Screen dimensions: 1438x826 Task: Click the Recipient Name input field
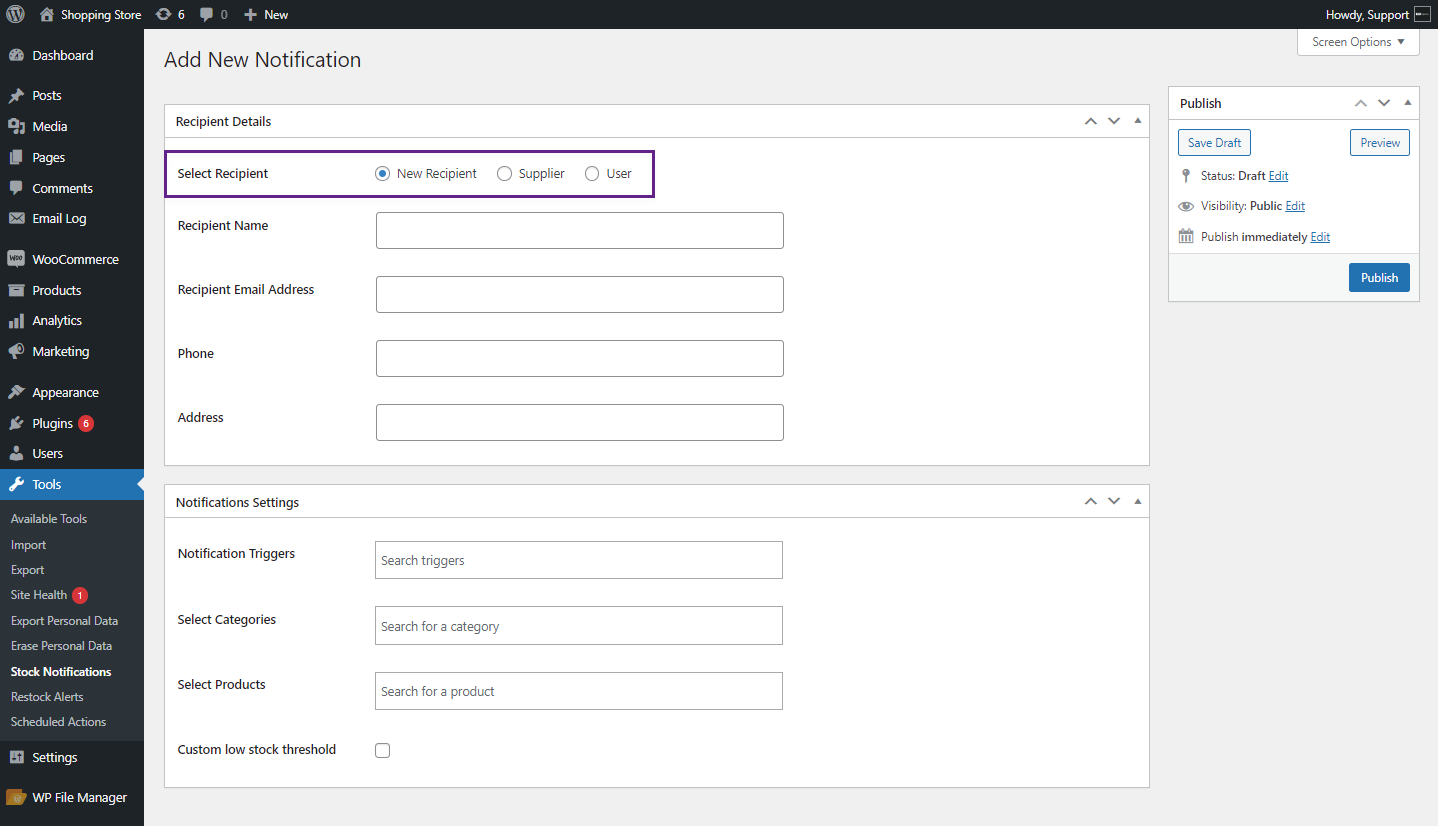[x=580, y=230]
